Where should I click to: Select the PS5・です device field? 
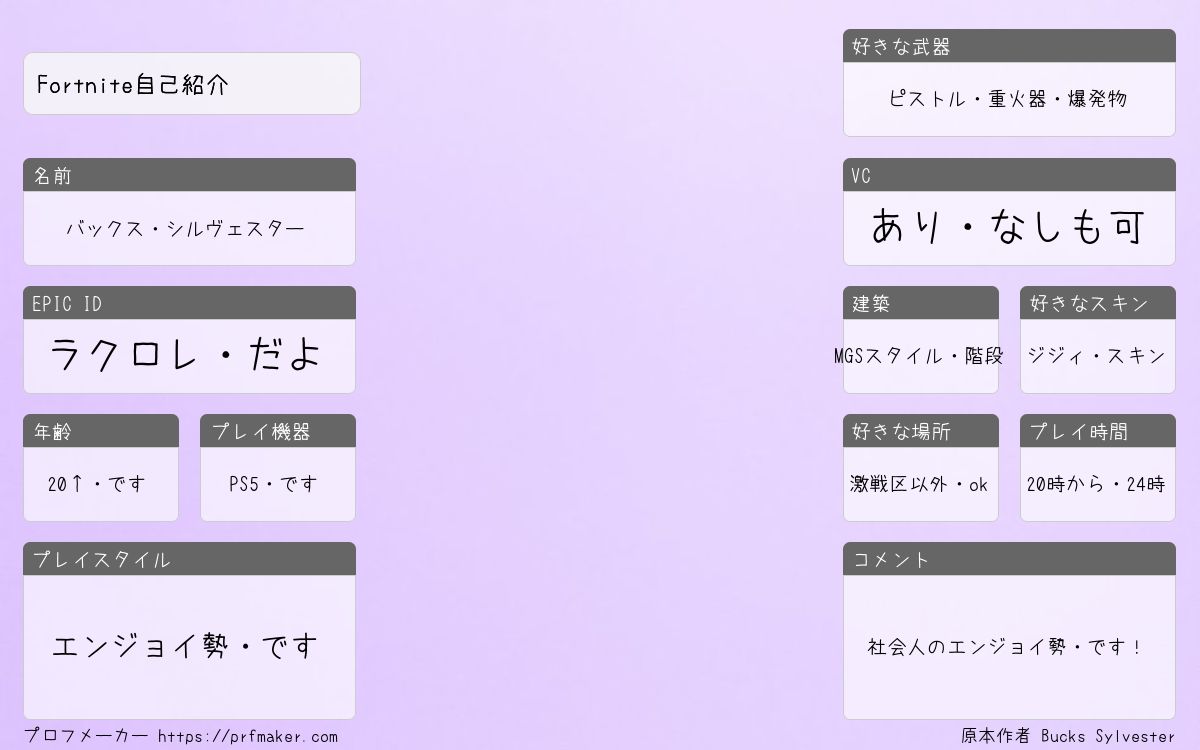pos(274,484)
